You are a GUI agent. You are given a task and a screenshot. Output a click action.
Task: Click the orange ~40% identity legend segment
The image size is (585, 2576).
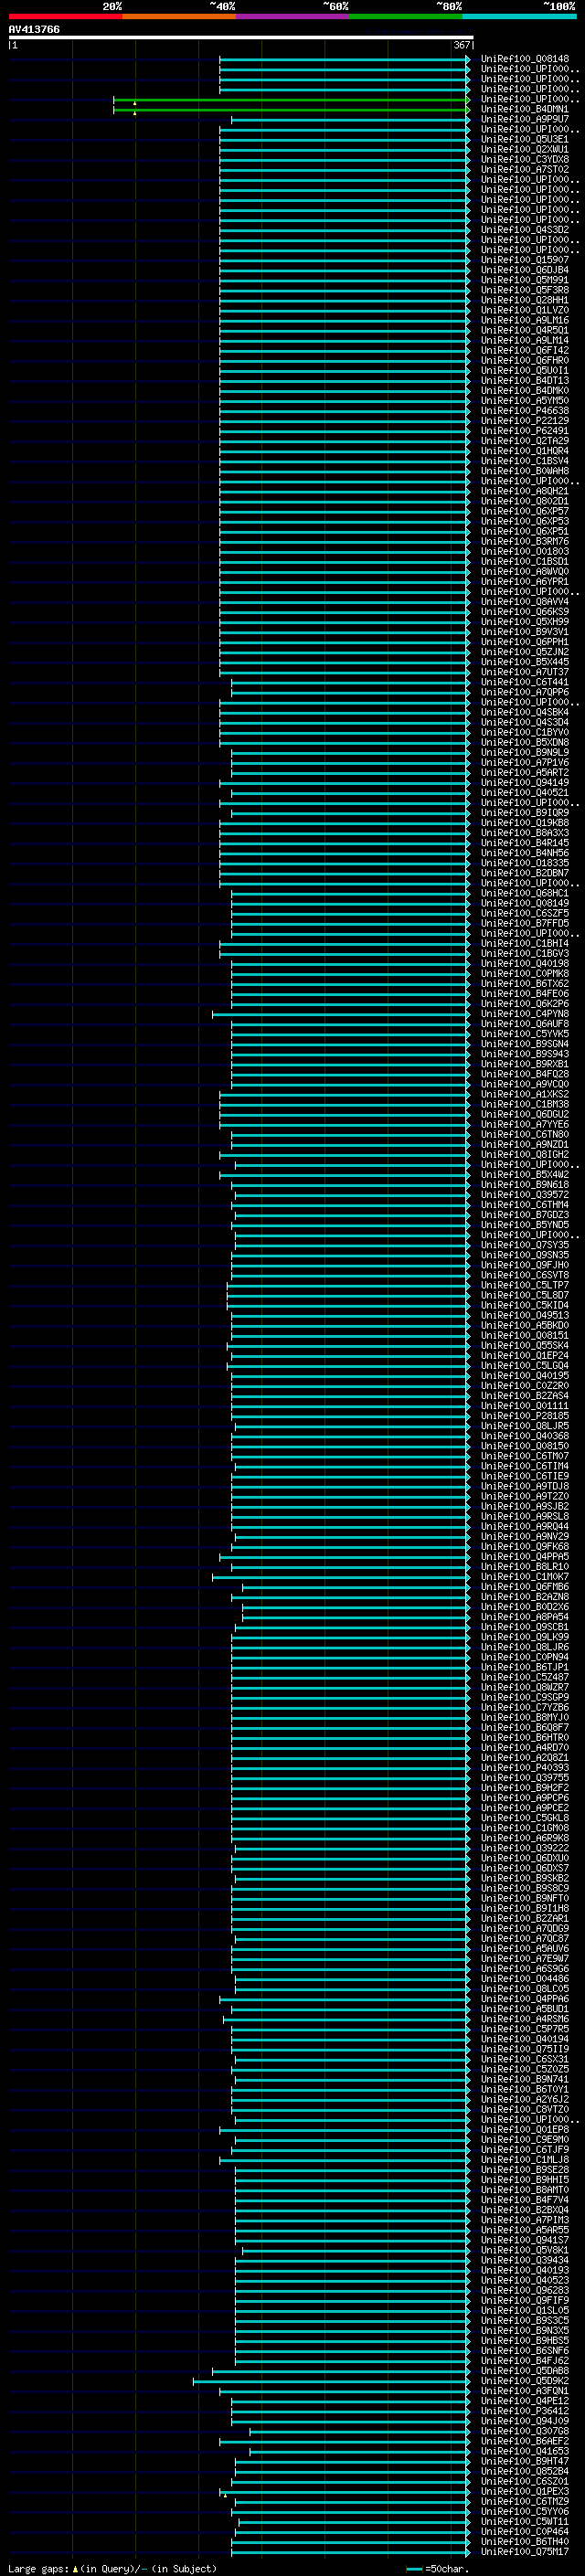pyautogui.click(x=179, y=16)
